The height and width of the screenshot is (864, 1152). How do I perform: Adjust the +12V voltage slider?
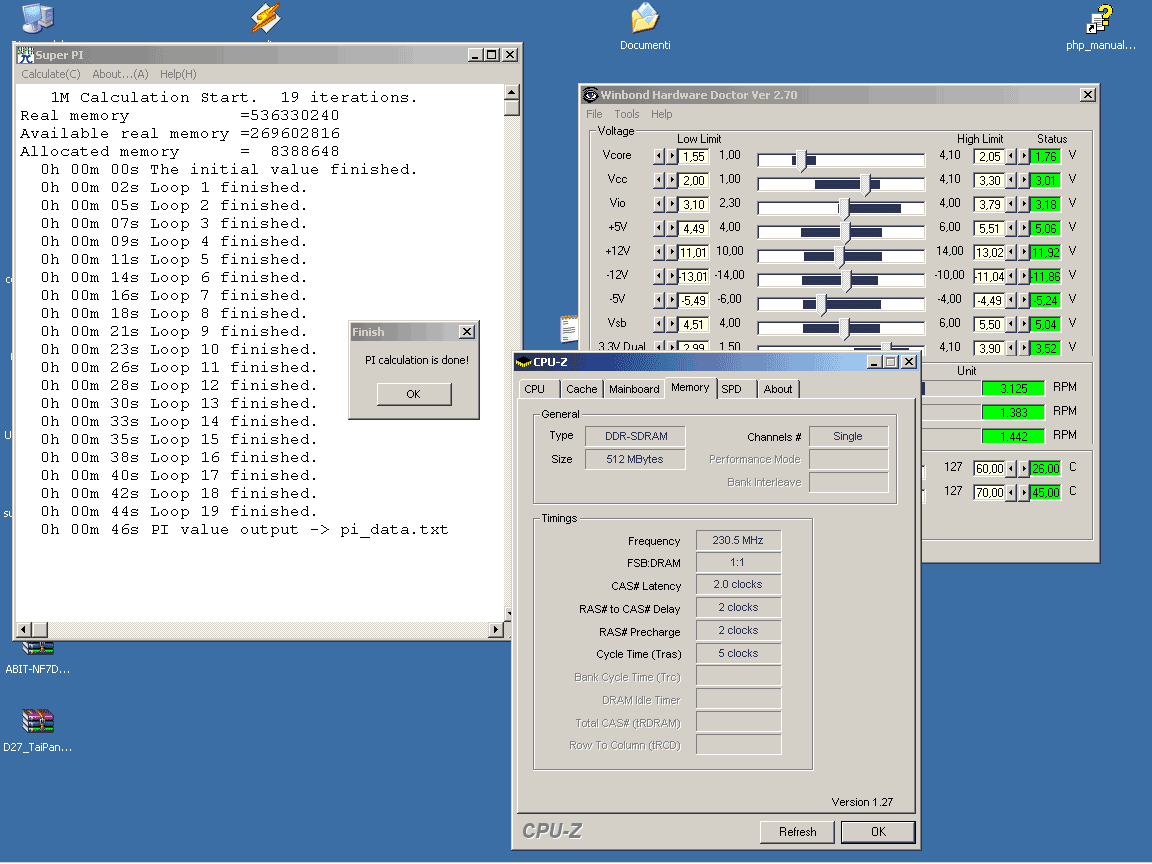point(838,256)
